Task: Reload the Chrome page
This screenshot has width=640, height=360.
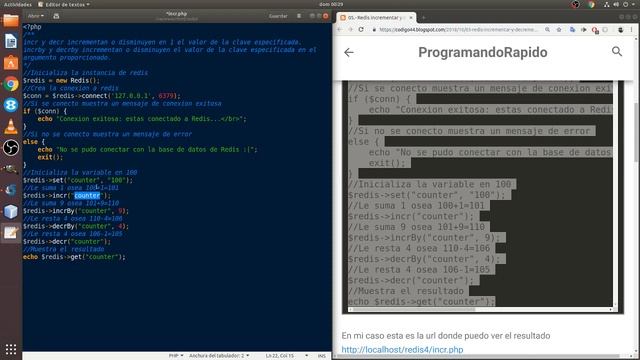Action: point(361,29)
